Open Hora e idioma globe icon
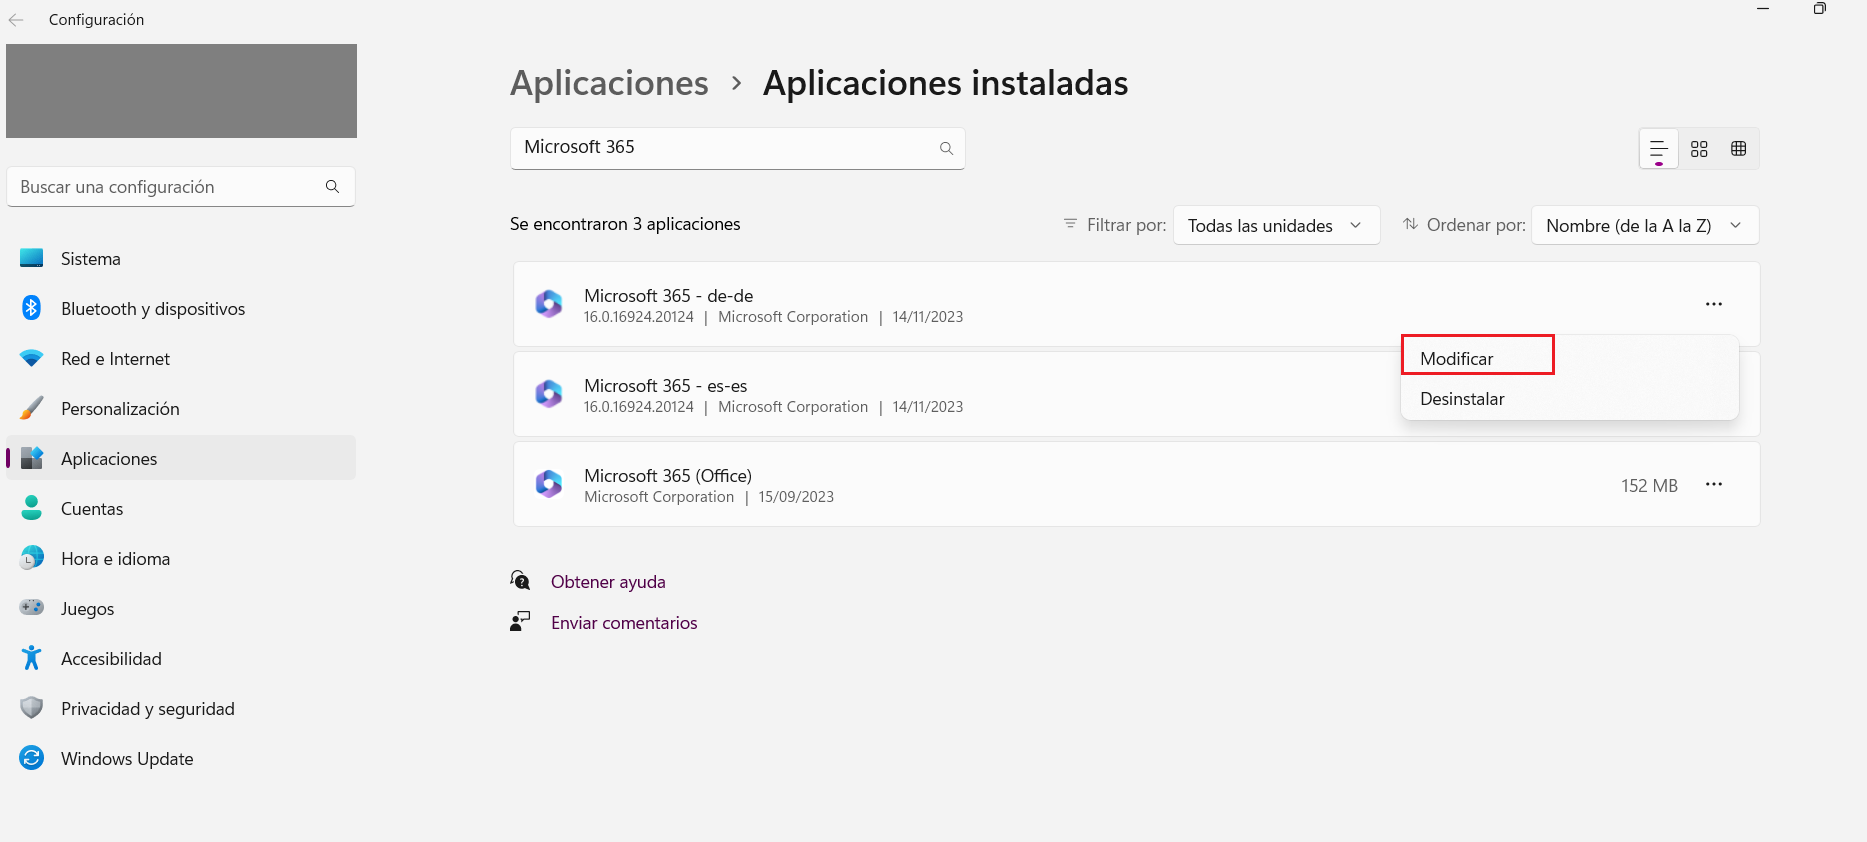 [32, 558]
